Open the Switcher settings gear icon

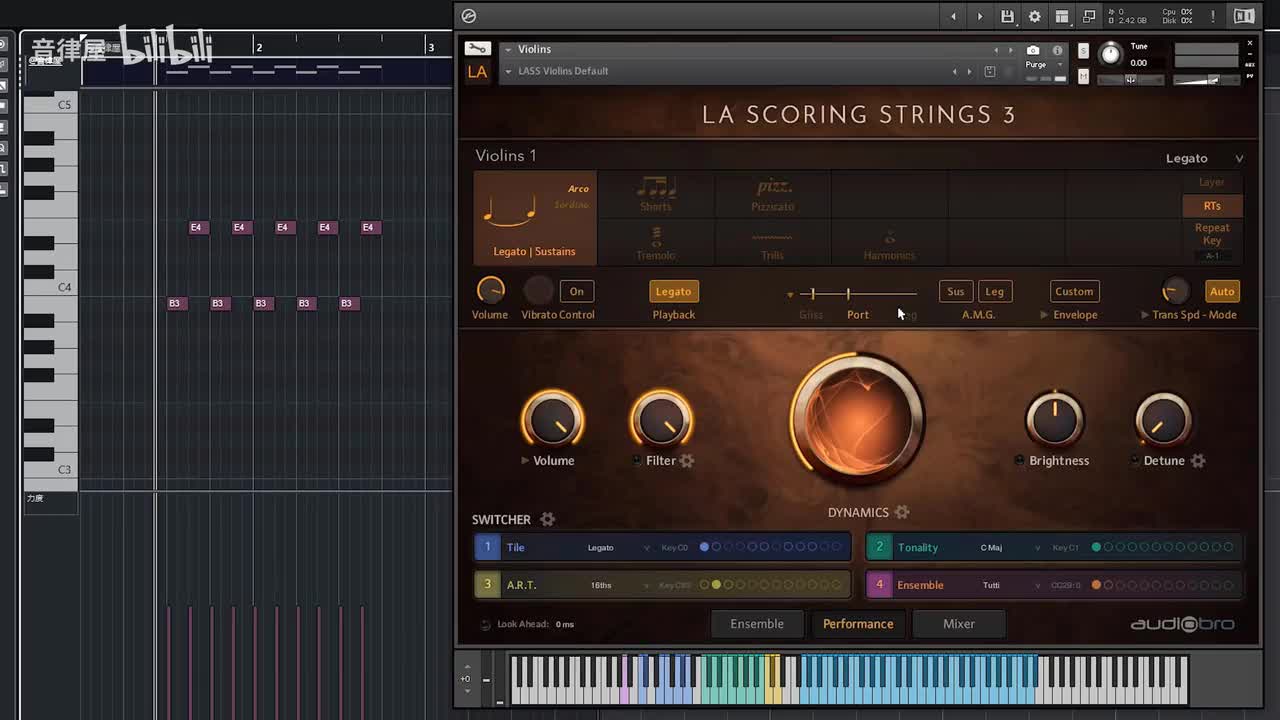[547, 519]
